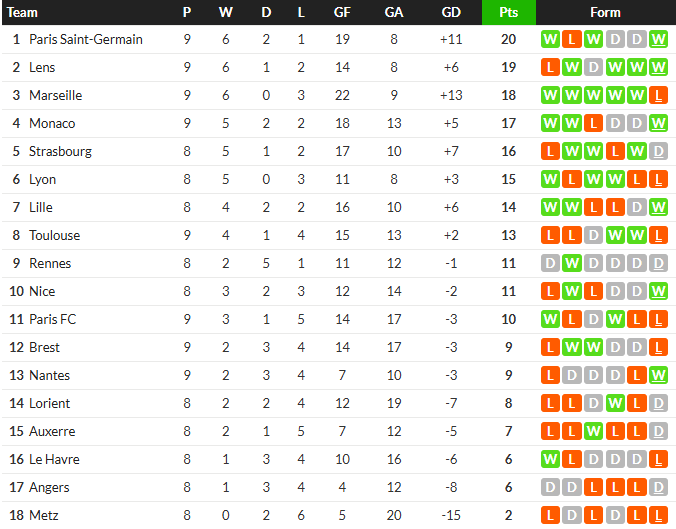
Task: Click Marseille's latest underlined L form badge
Action: click(658, 95)
